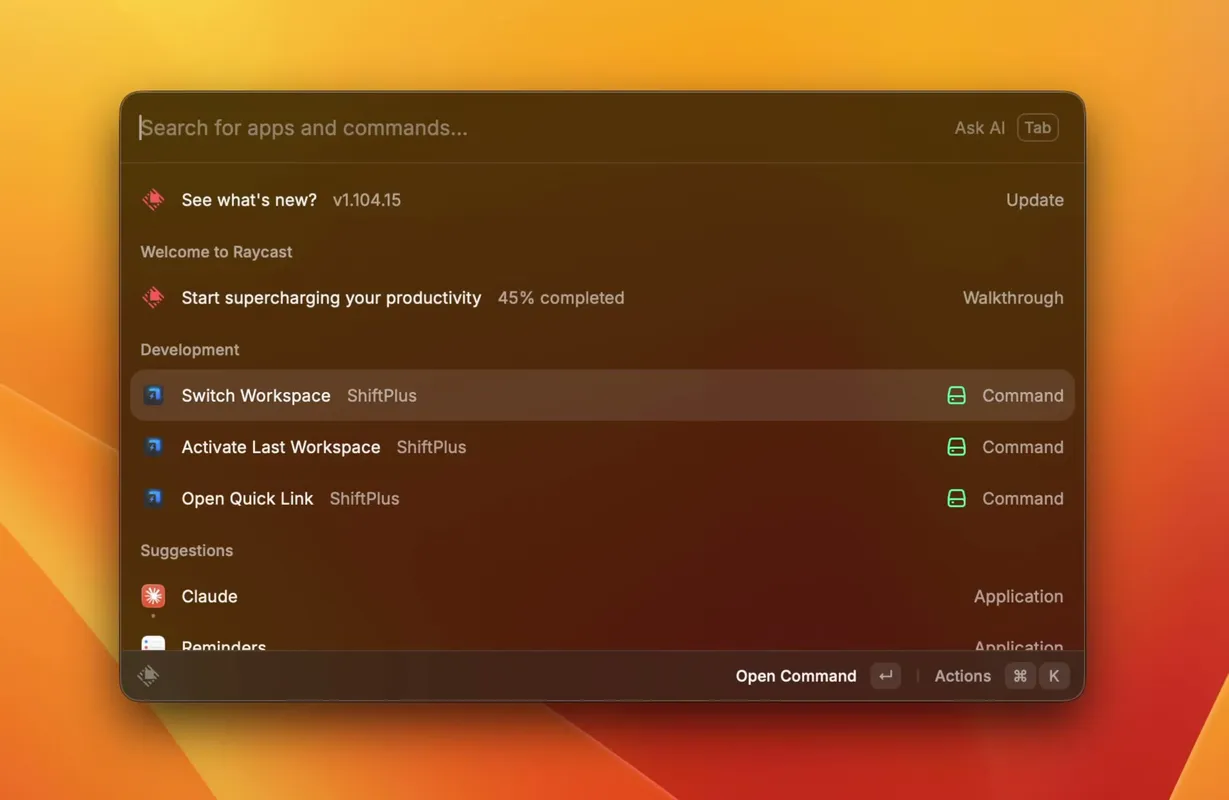This screenshot has height=800, width=1229.
Task: Click the ShiftPlus icon on Activate Last Workspace row
Action: [x=153, y=446]
